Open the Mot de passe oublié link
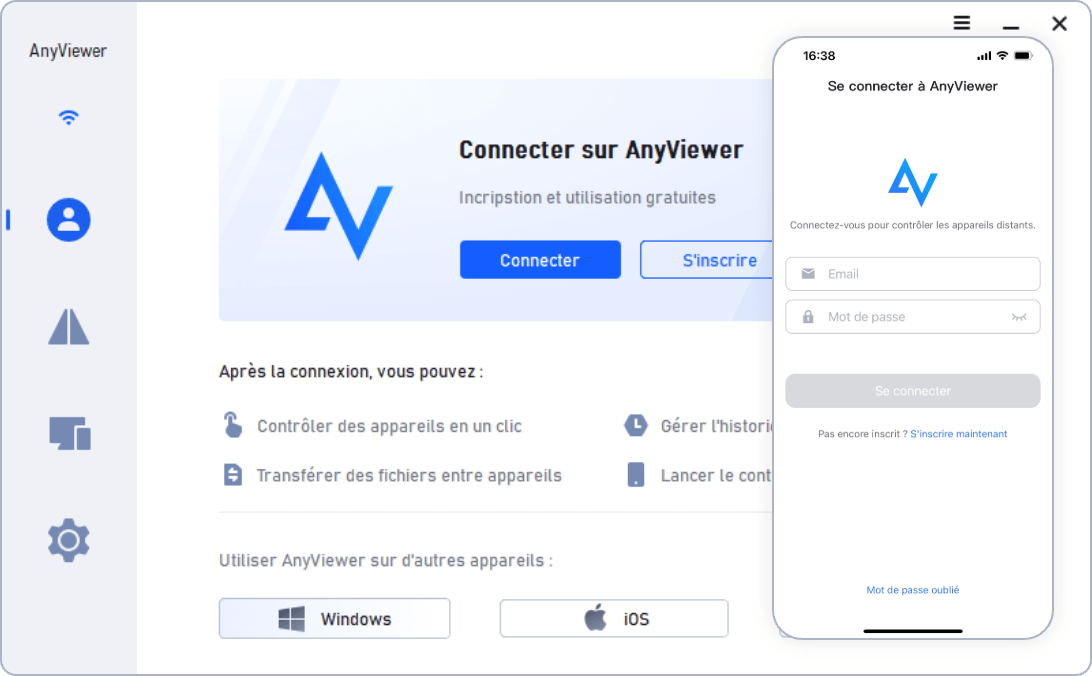 click(x=912, y=590)
